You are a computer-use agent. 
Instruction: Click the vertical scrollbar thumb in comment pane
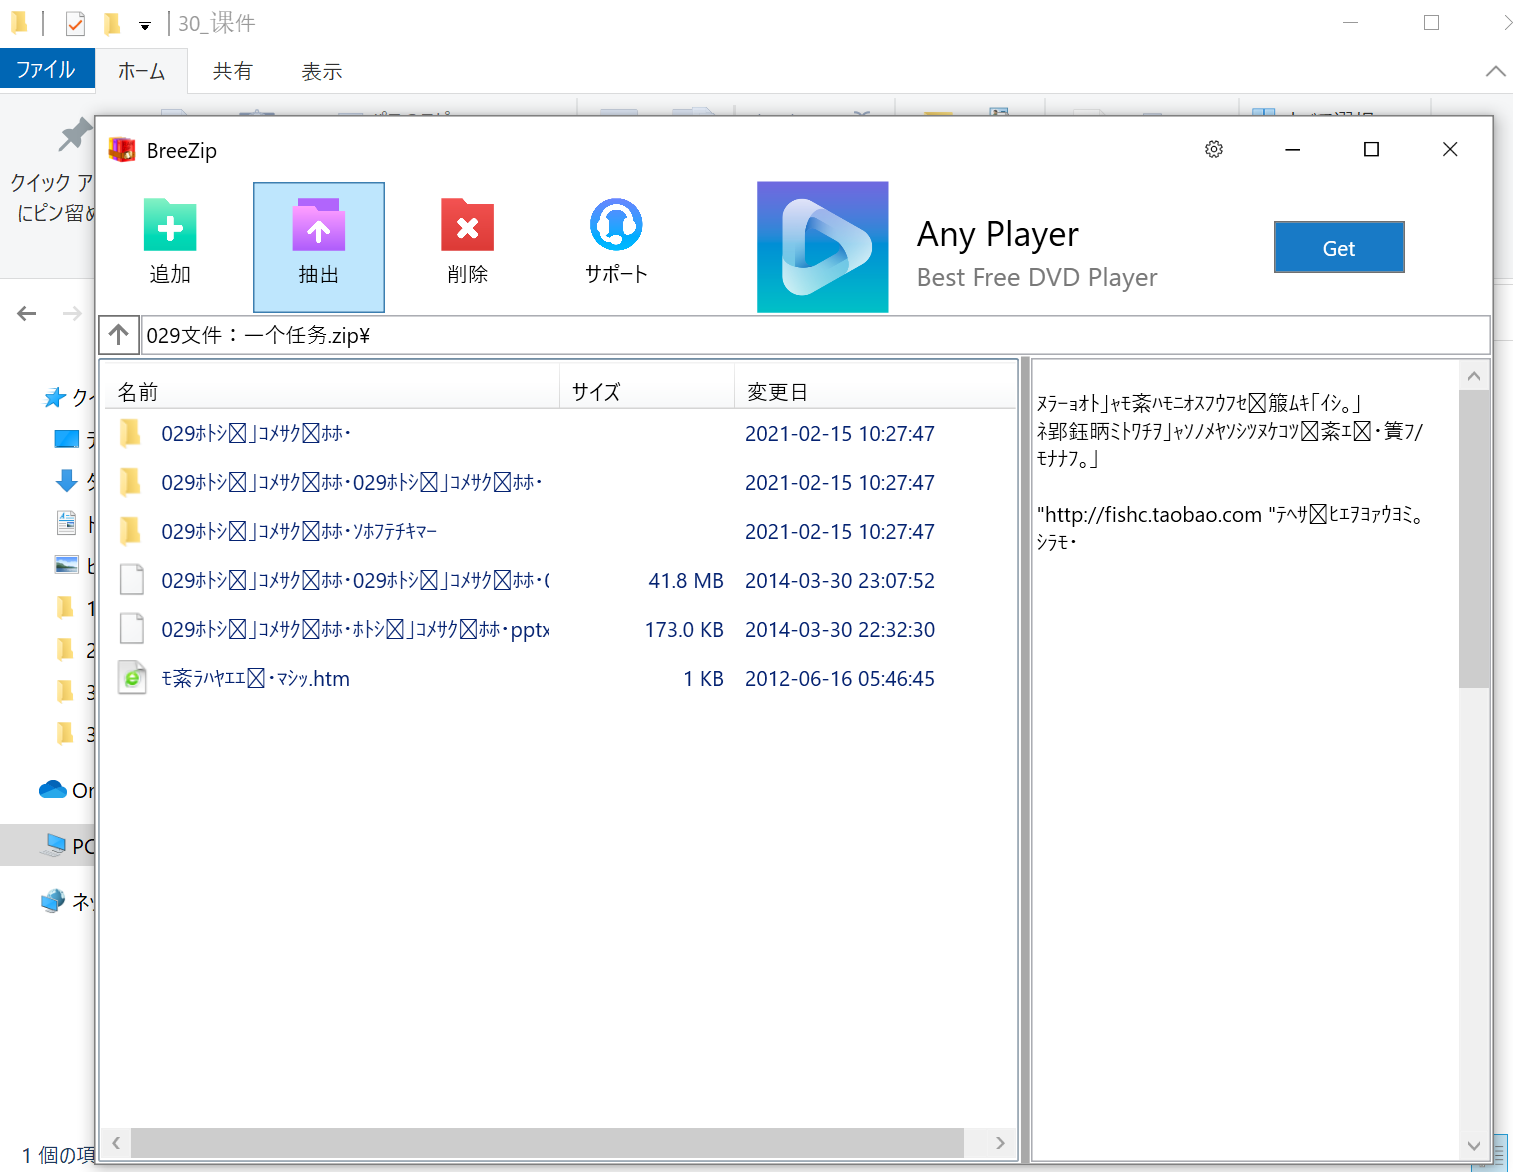(1474, 539)
